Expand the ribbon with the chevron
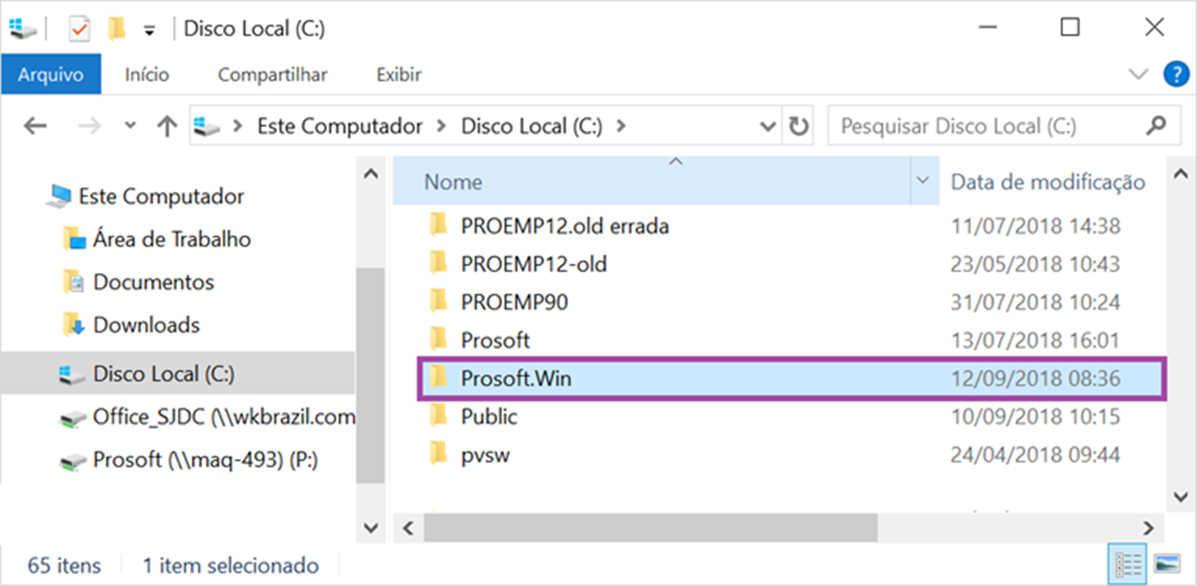 (x=1138, y=74)
